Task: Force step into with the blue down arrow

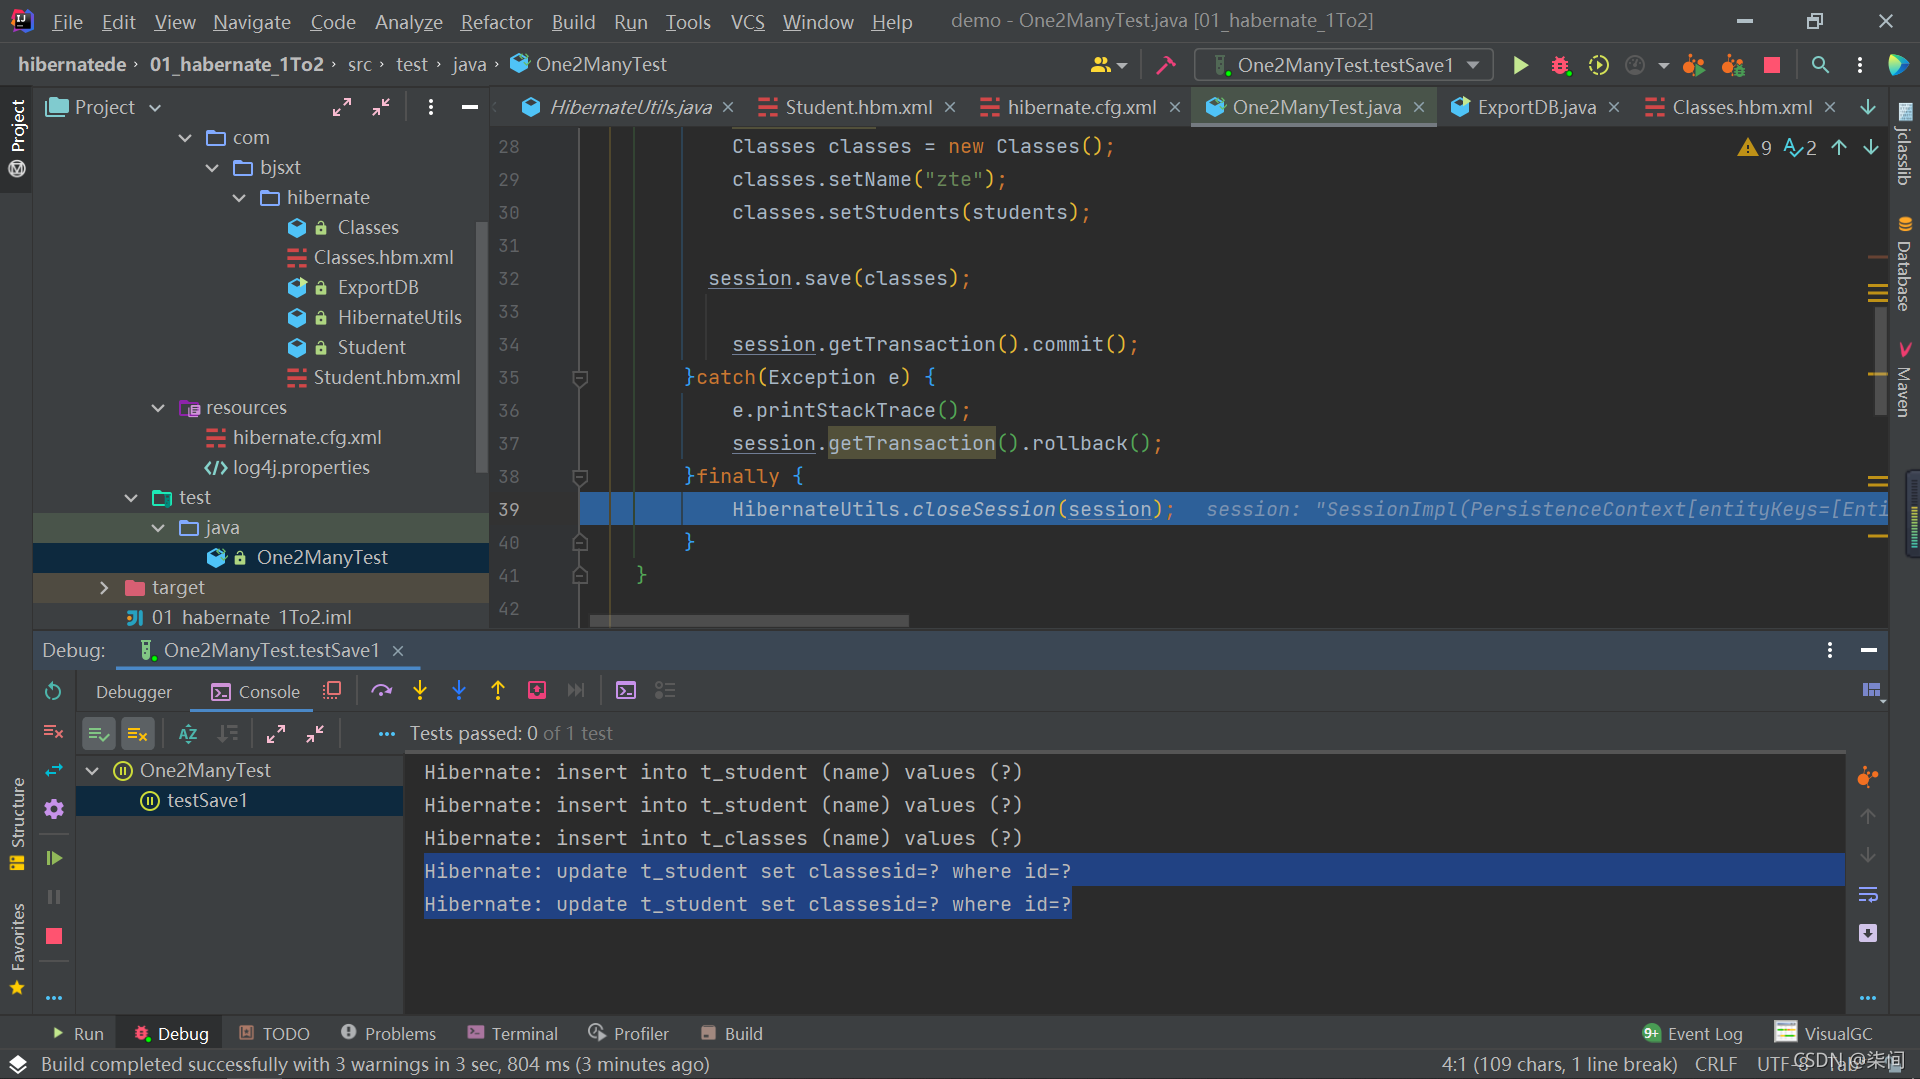Action: point(459,690)
